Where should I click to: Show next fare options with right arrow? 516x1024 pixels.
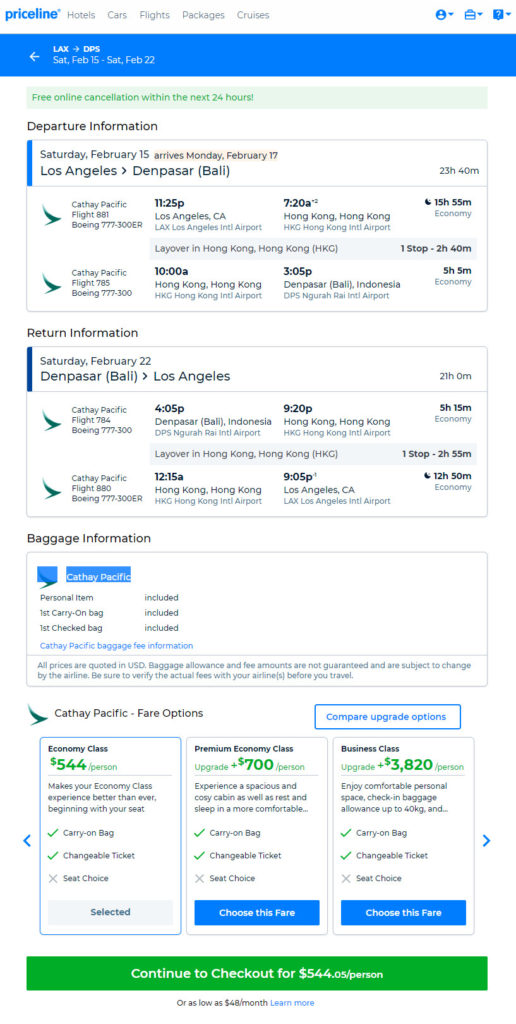[x=486, y=840]
